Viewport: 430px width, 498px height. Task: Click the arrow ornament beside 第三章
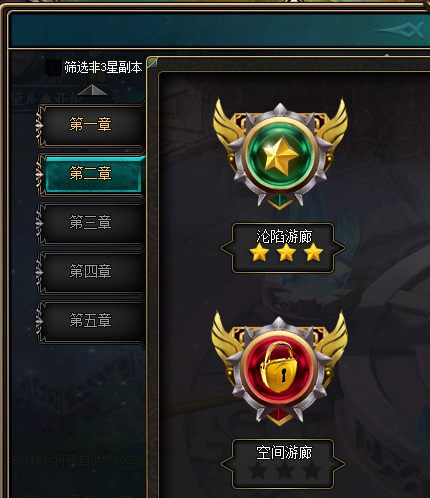tap(39, 223)
